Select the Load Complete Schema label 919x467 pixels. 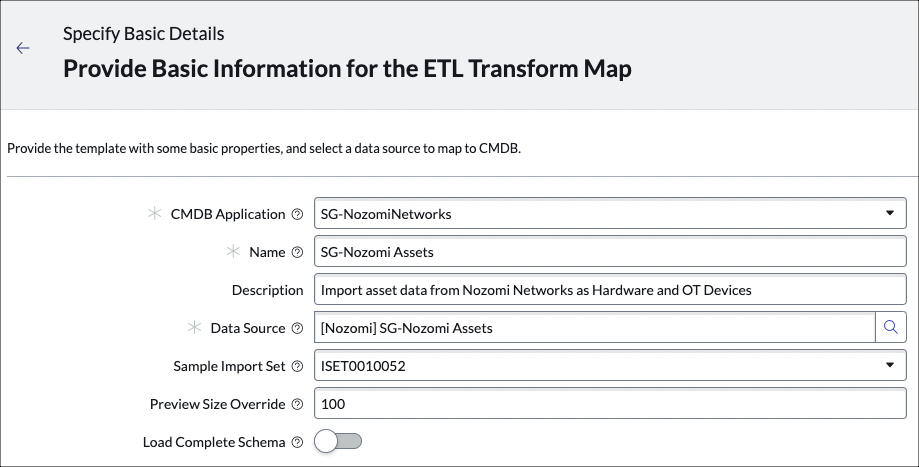[x=214, y=442]
